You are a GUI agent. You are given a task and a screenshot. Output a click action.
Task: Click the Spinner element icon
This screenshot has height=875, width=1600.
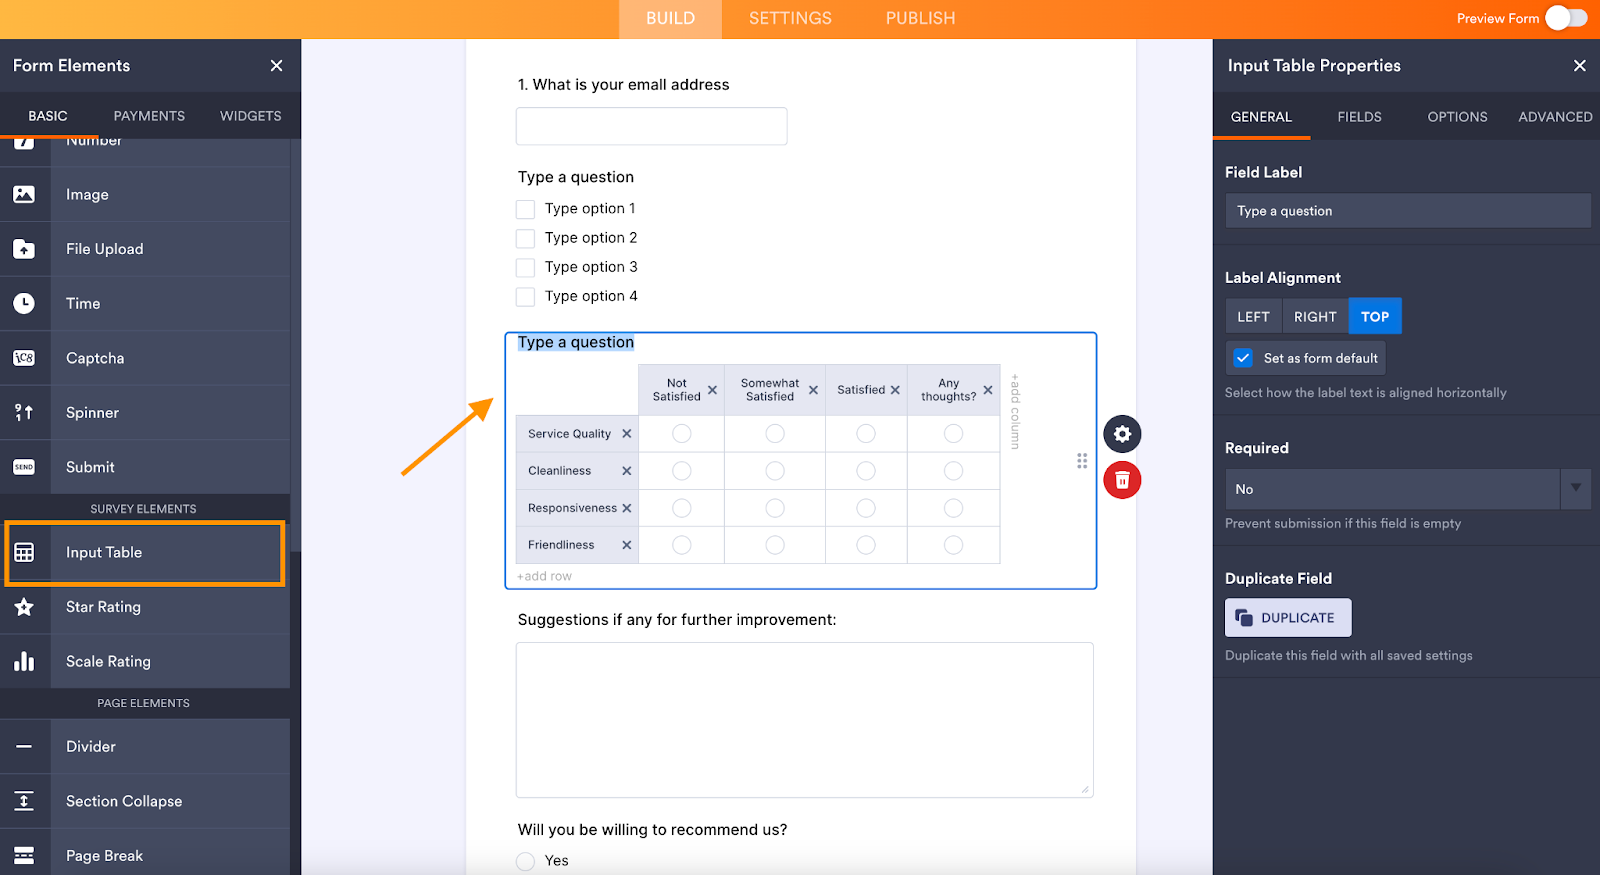[24, 412]
